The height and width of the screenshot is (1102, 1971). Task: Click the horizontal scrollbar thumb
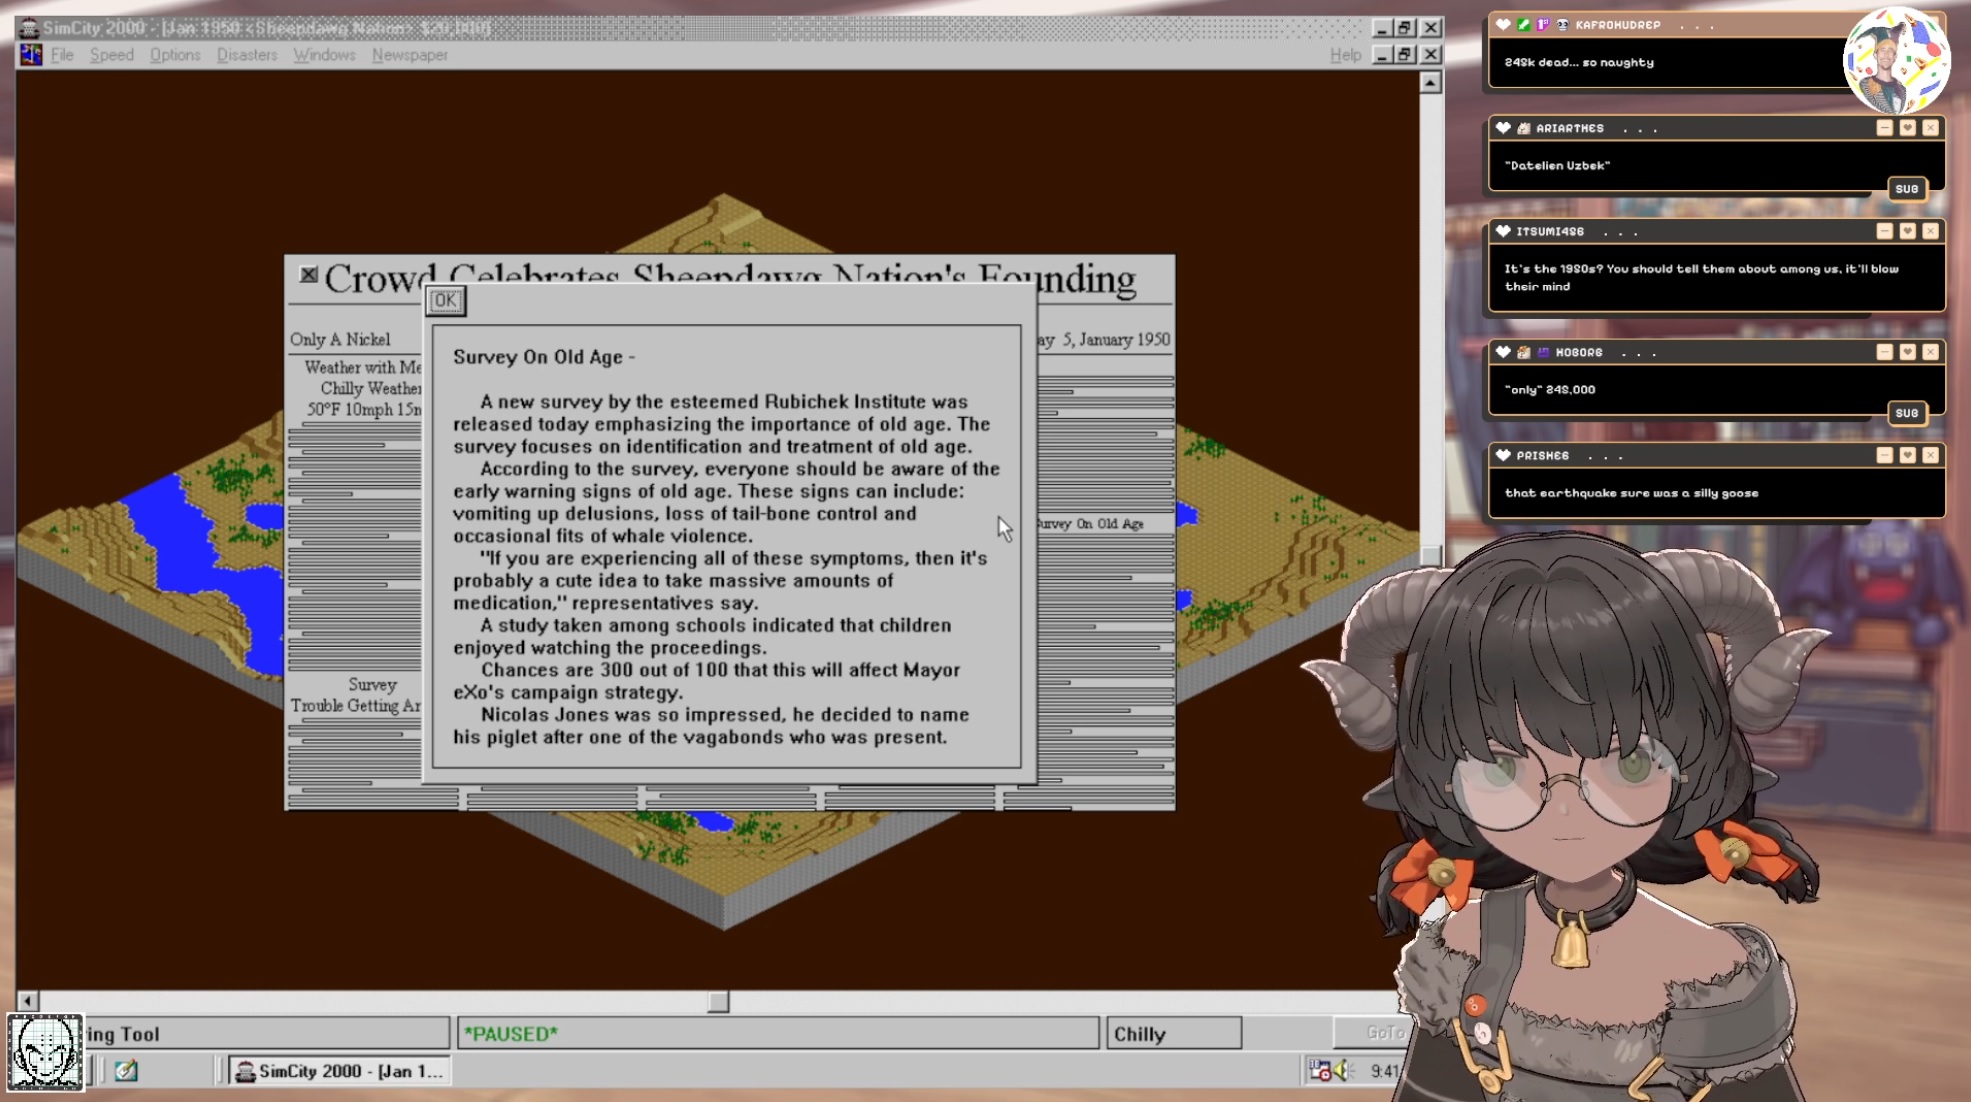pyautogui.click(x=718, y=1001)
